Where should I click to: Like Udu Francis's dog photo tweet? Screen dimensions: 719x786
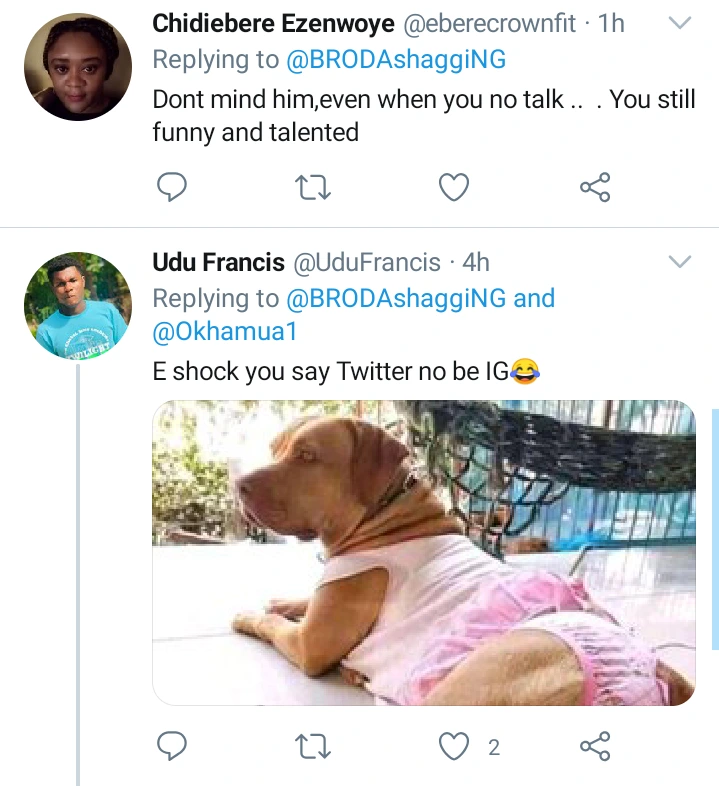point(455,745)
